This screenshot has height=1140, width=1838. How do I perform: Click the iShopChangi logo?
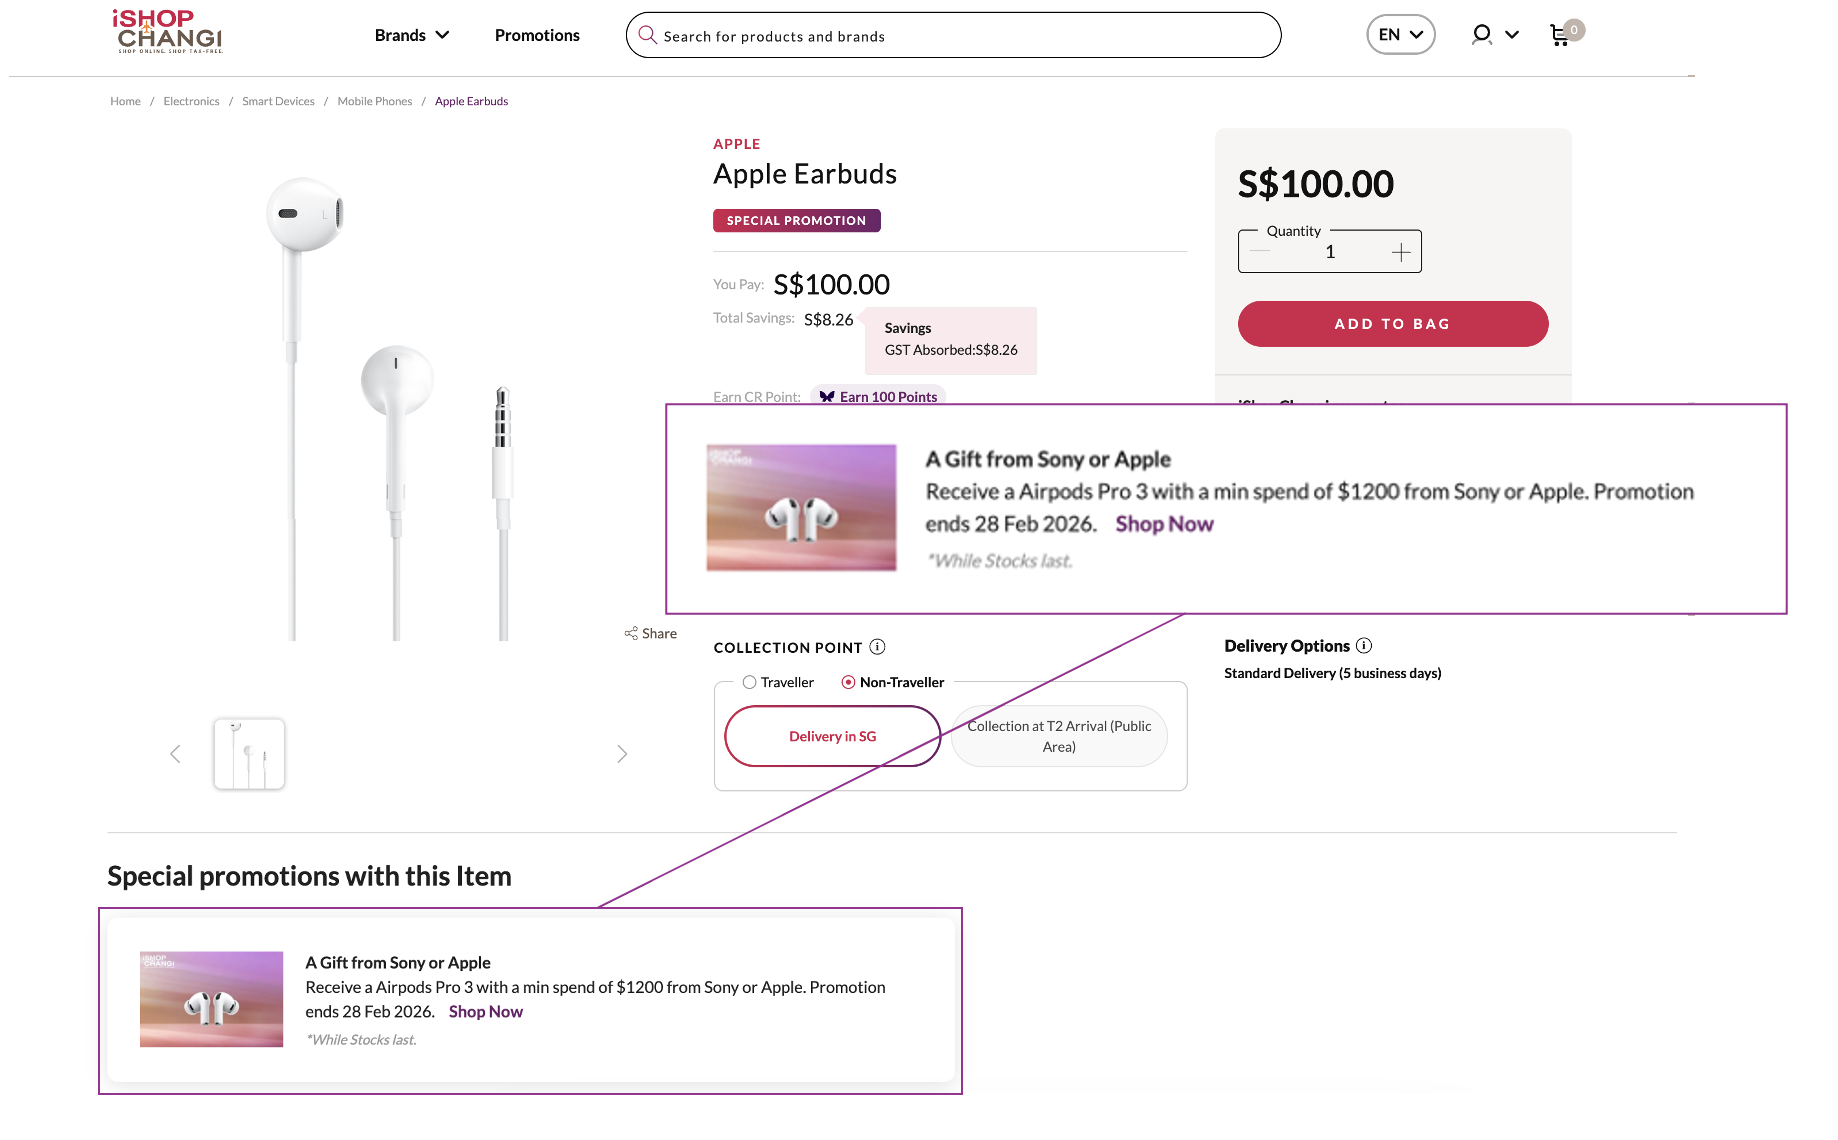click(x=168, y=31)
